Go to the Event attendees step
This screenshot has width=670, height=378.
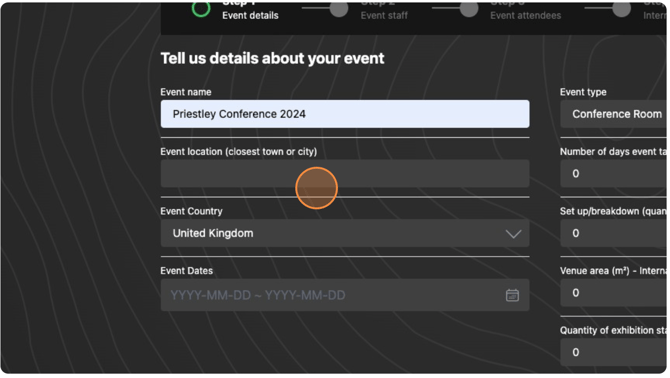tap(528, 15)
